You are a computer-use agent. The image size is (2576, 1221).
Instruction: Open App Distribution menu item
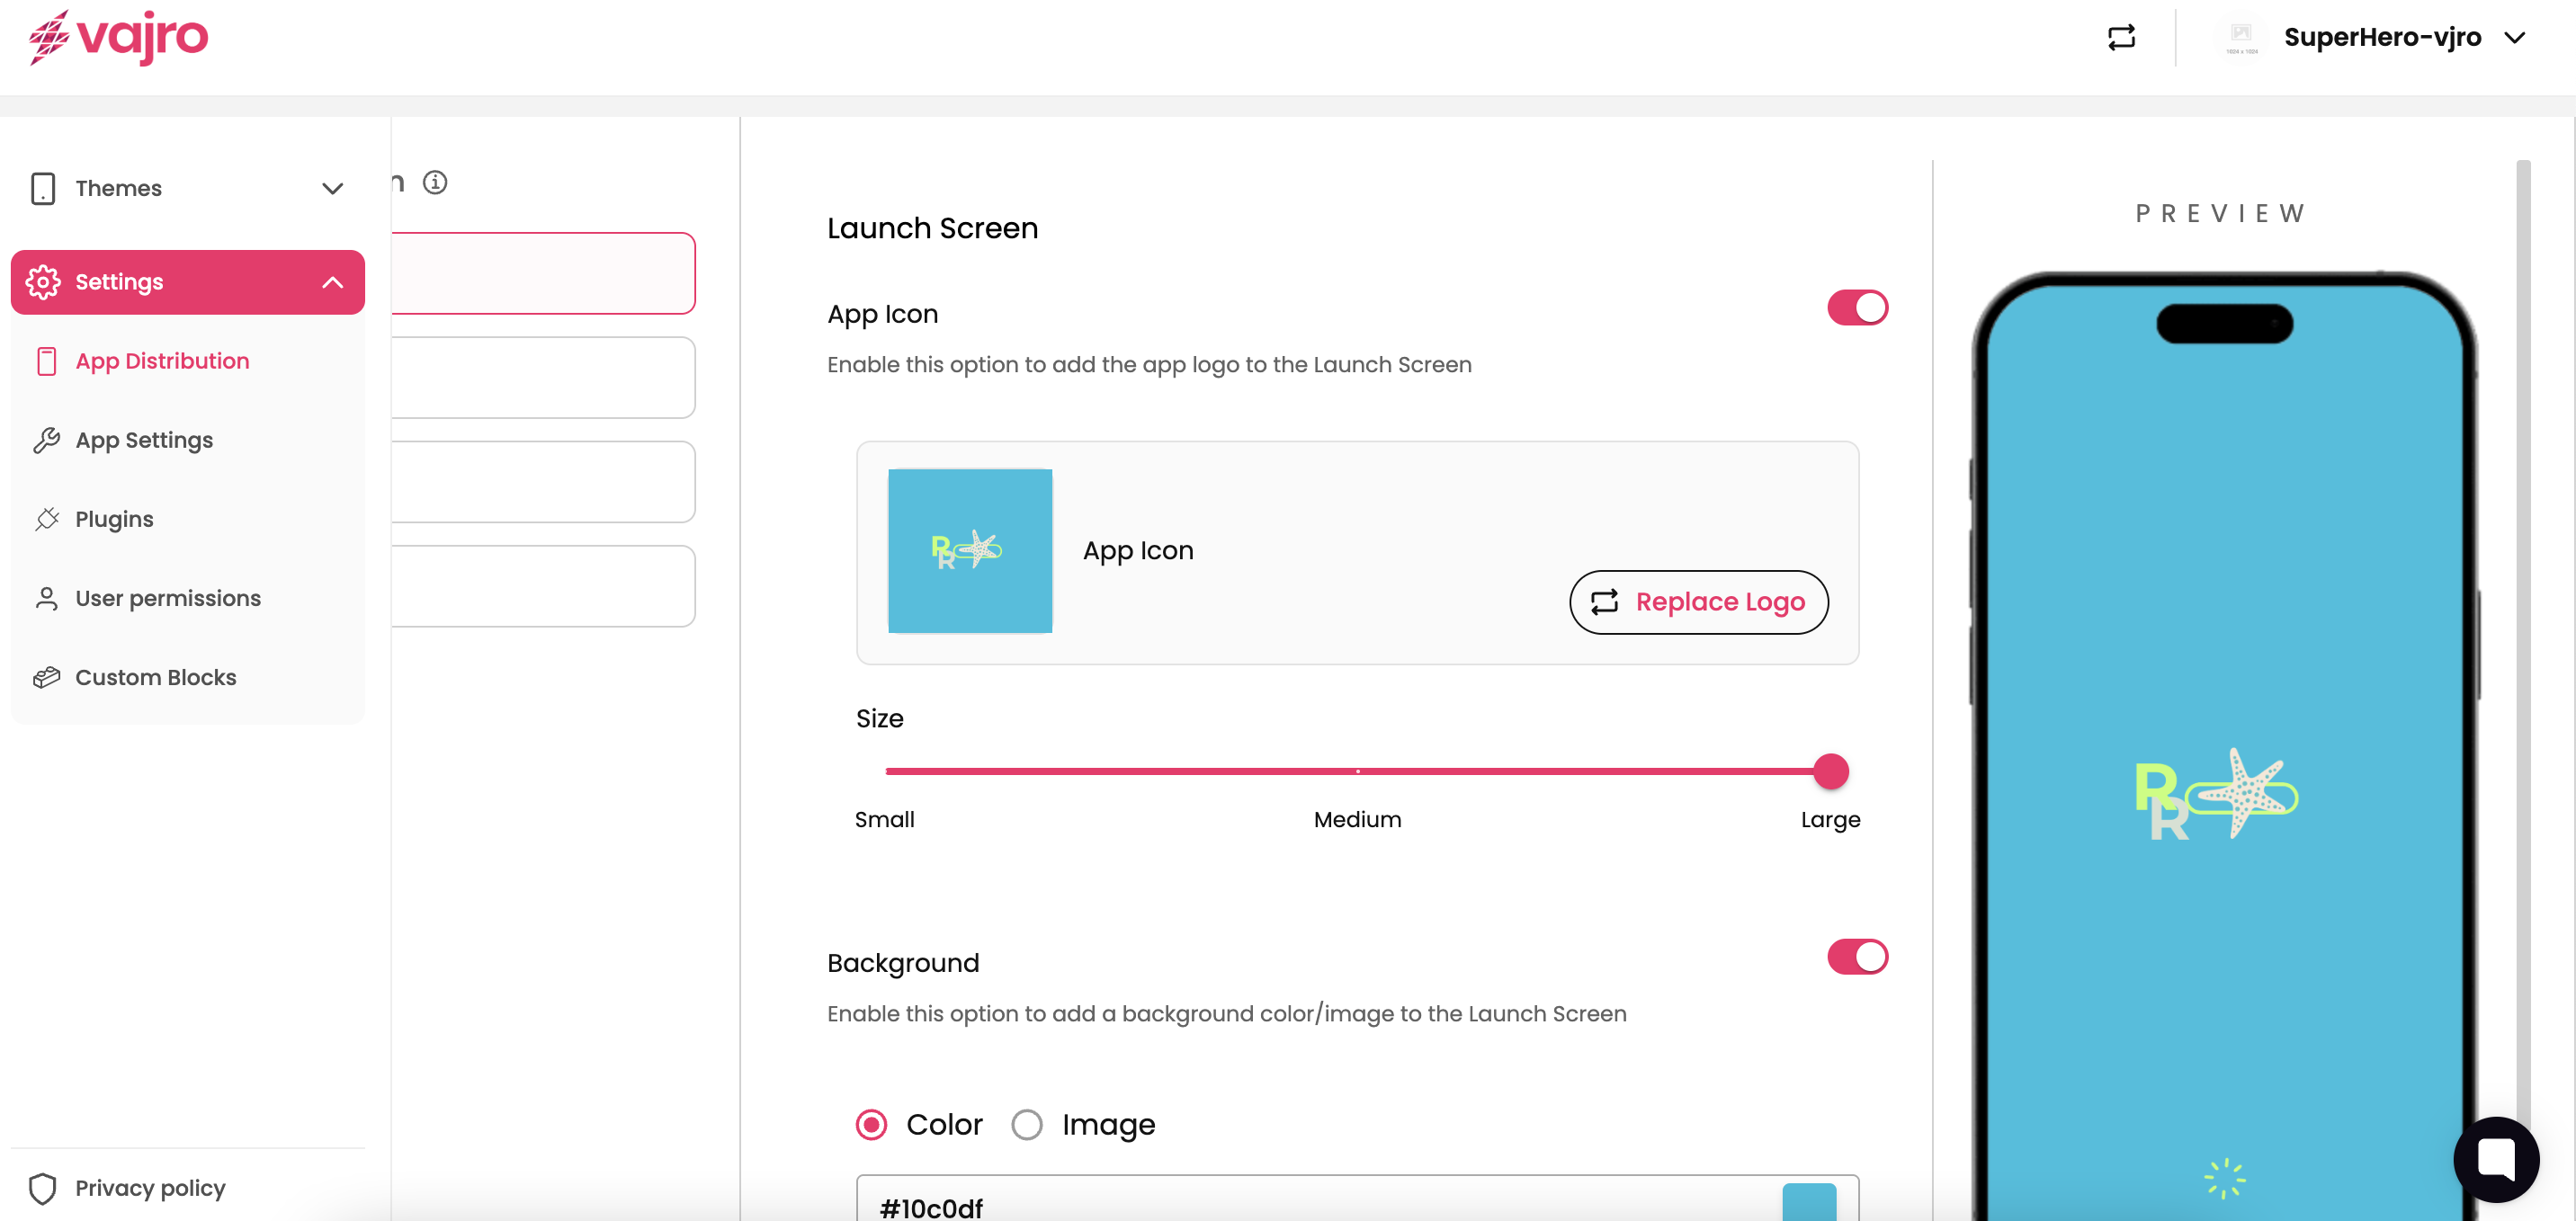(162, 361)
